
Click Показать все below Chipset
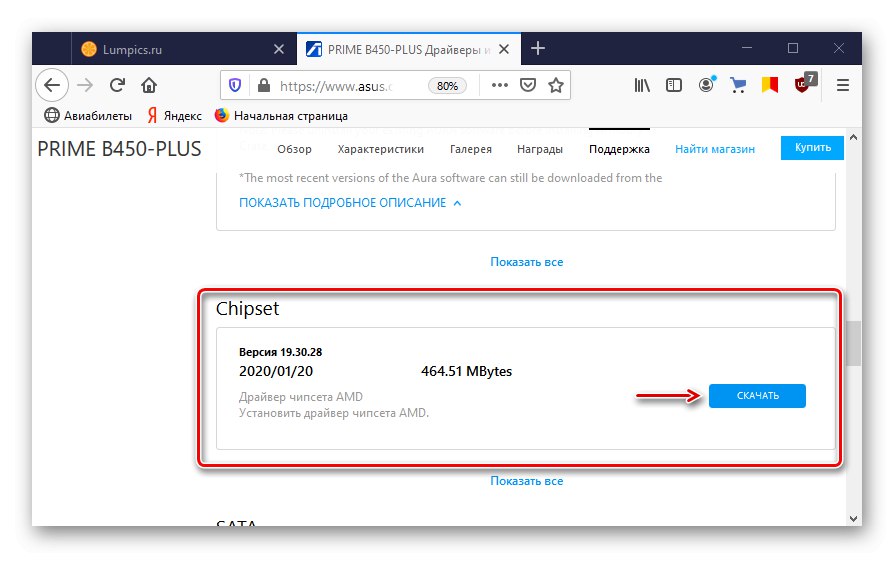pyautogui.click(x=527, y=481)
